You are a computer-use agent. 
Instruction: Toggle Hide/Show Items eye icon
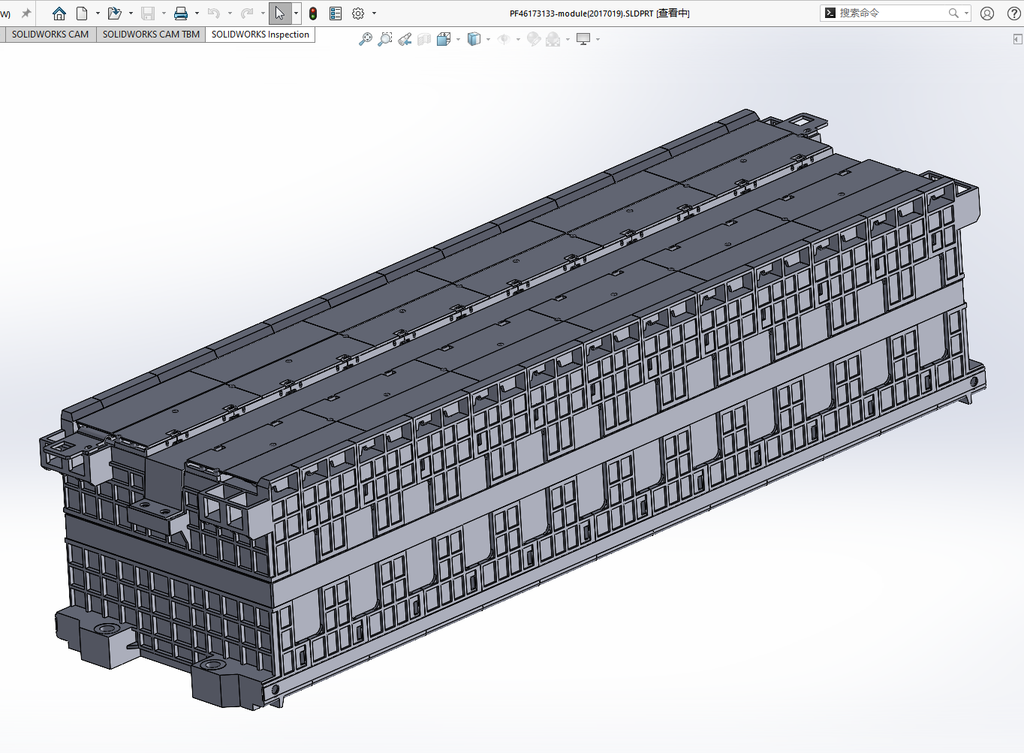pos(504,39)
